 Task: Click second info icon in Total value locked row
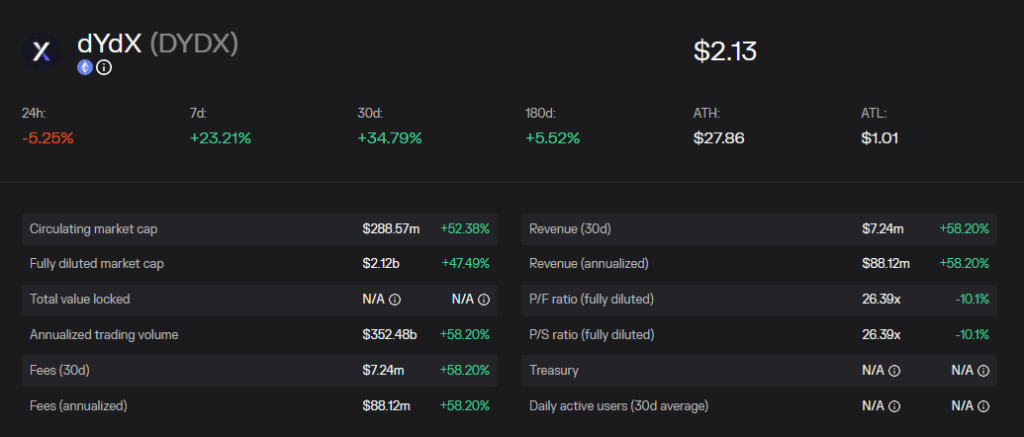point(484,300)
